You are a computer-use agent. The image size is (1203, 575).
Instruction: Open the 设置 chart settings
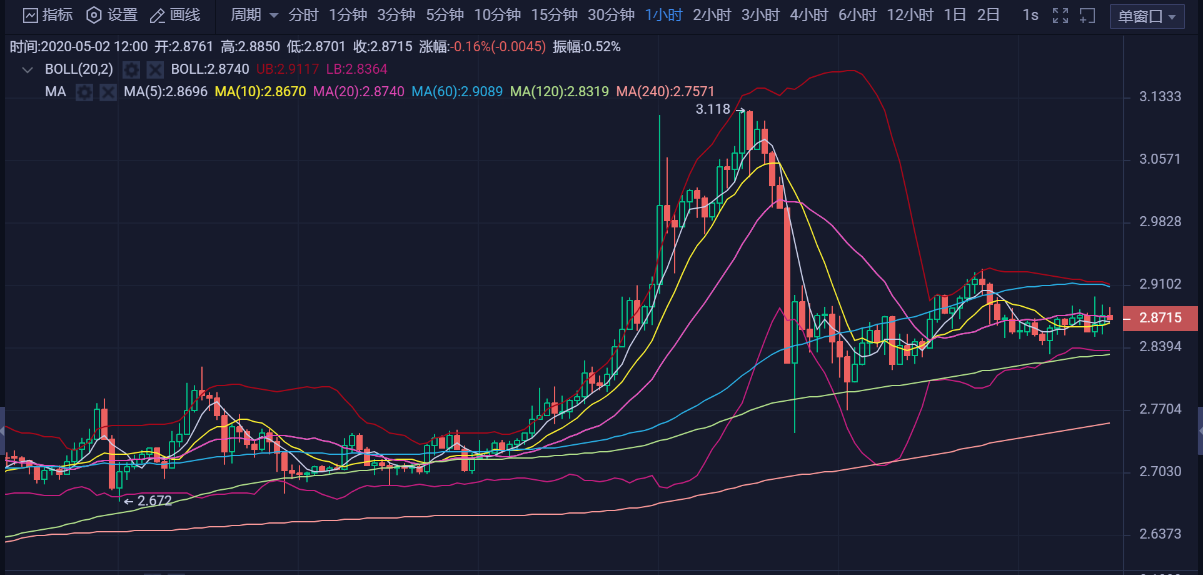click(111, 15)
